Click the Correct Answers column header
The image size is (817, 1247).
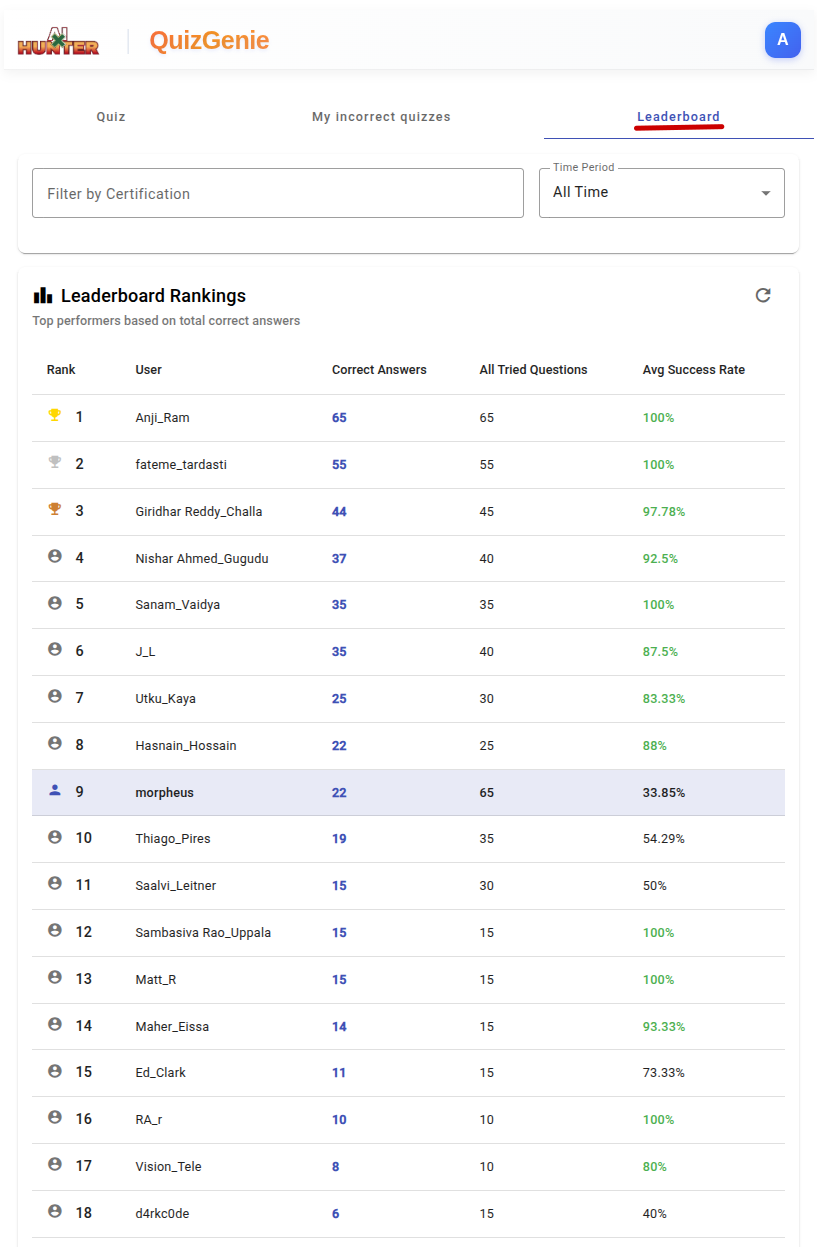[379, 370]
